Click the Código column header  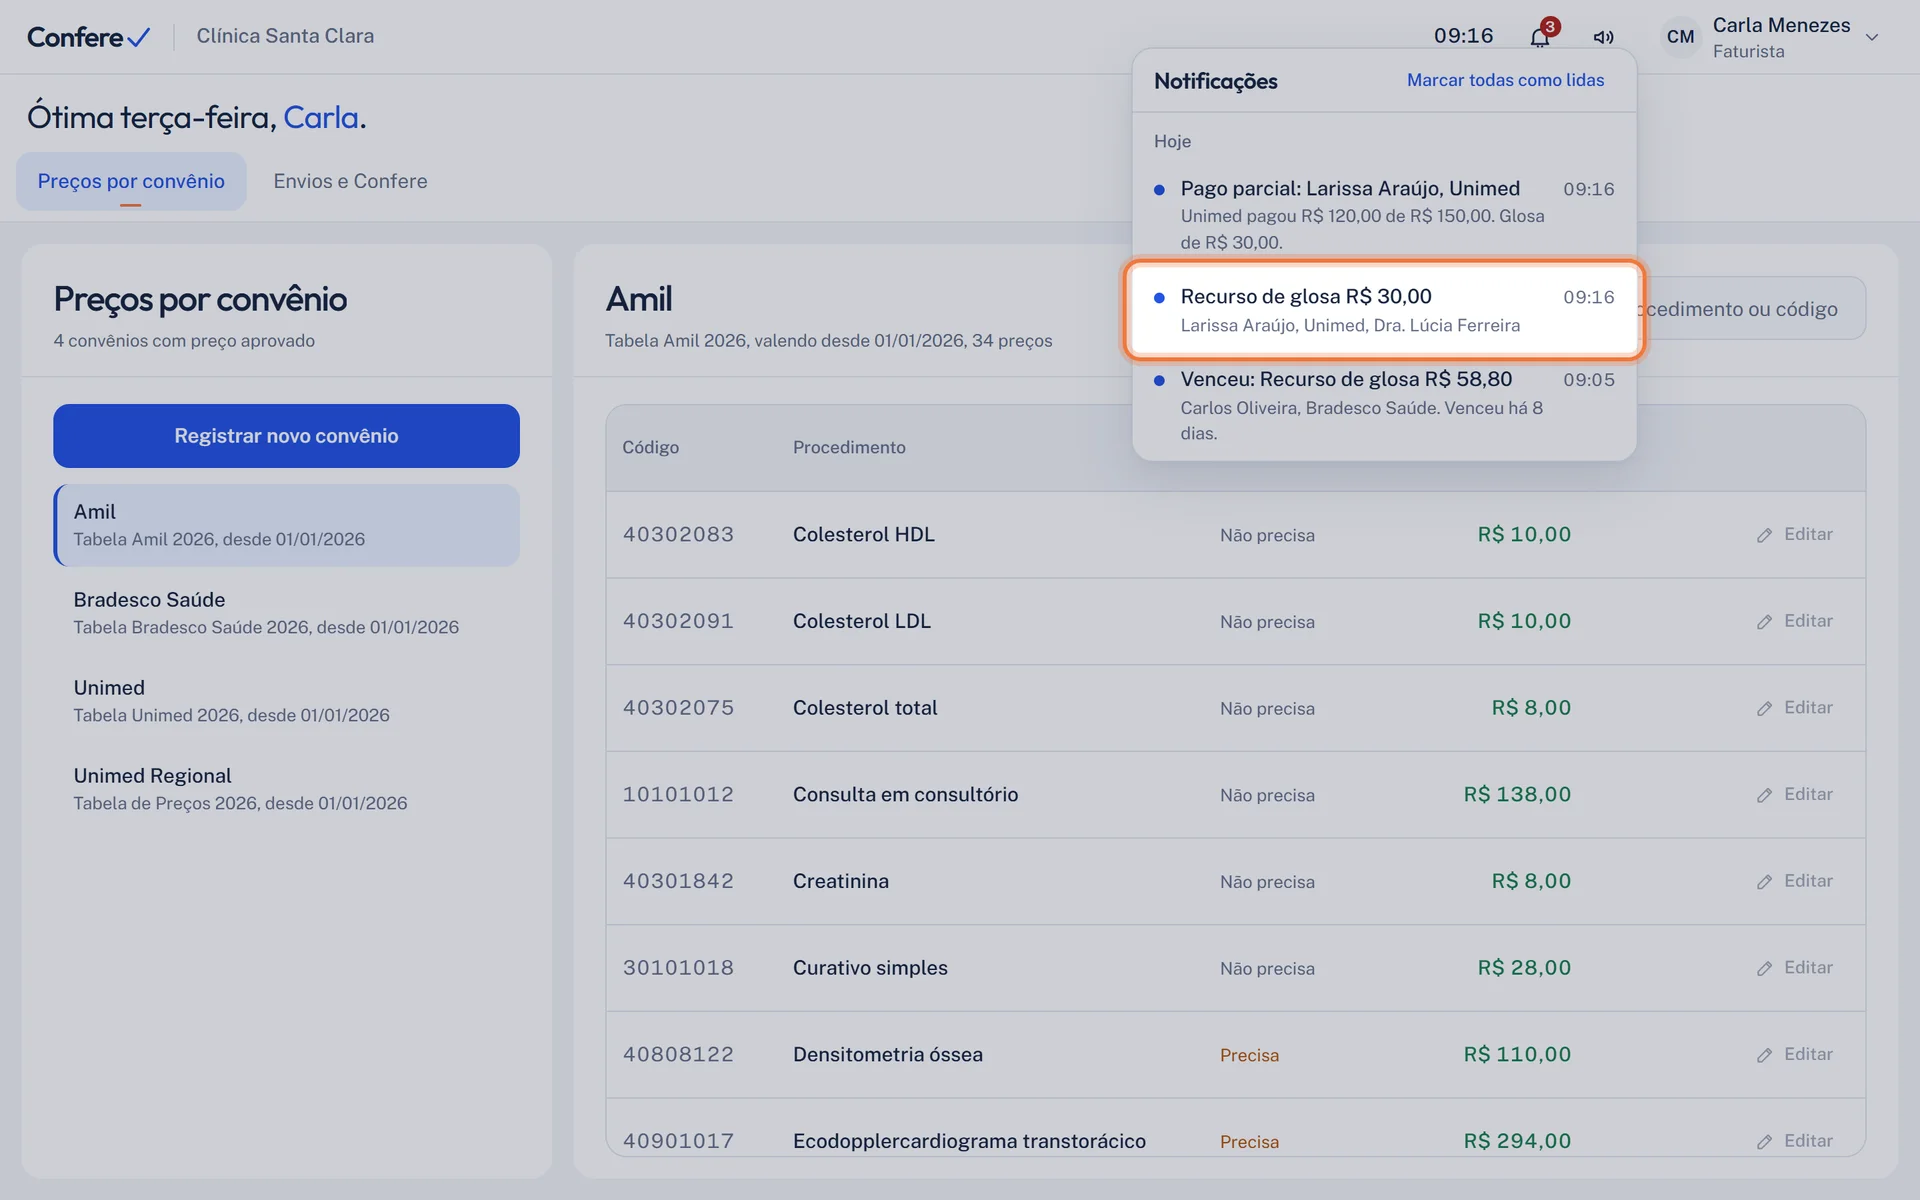click(650, 447)
